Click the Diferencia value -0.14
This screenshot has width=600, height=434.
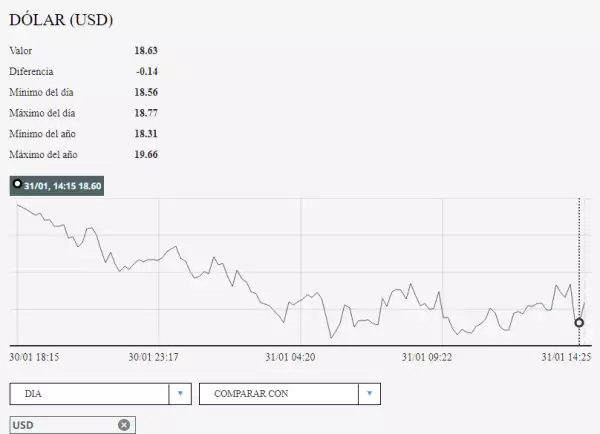147,71
